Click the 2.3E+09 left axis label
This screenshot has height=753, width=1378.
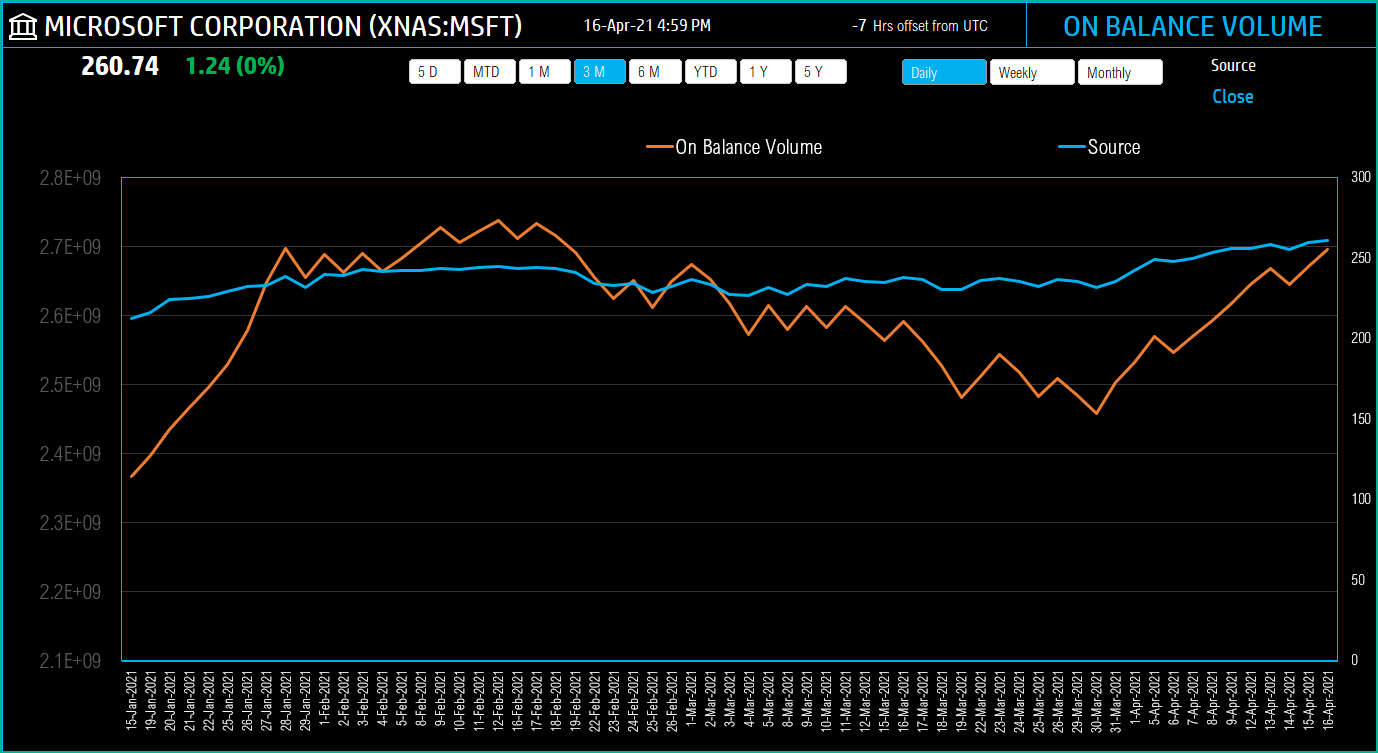72,523
